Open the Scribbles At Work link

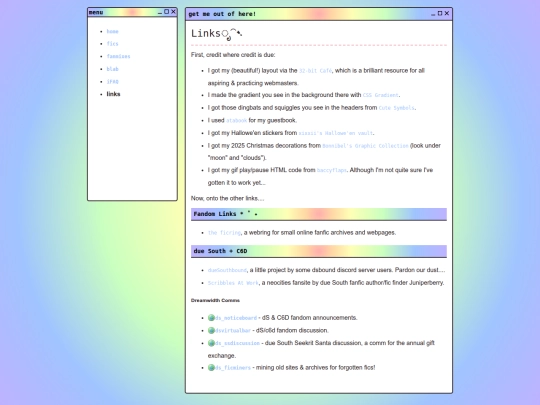point(233,283)
